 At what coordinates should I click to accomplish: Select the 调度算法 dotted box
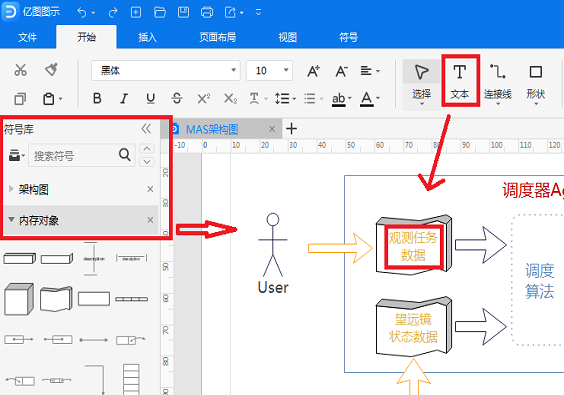tap(538, 281)
